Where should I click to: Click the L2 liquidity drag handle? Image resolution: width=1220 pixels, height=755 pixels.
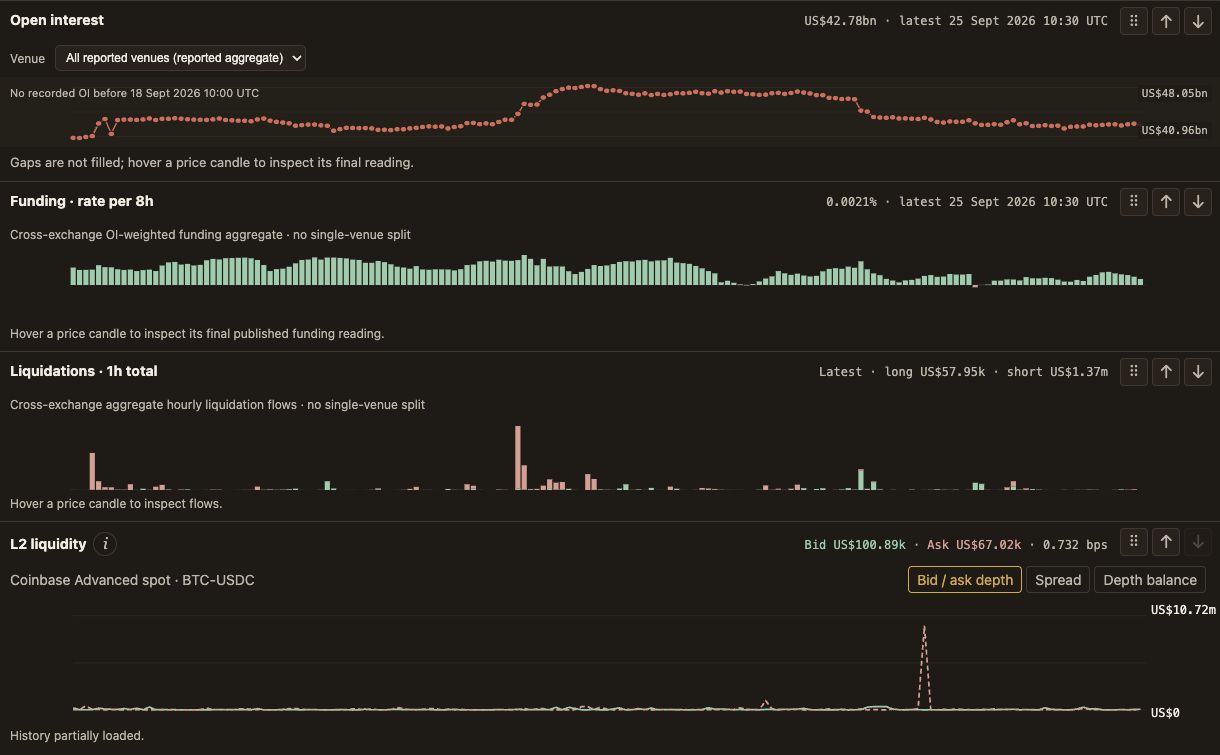pos(1133,542)
